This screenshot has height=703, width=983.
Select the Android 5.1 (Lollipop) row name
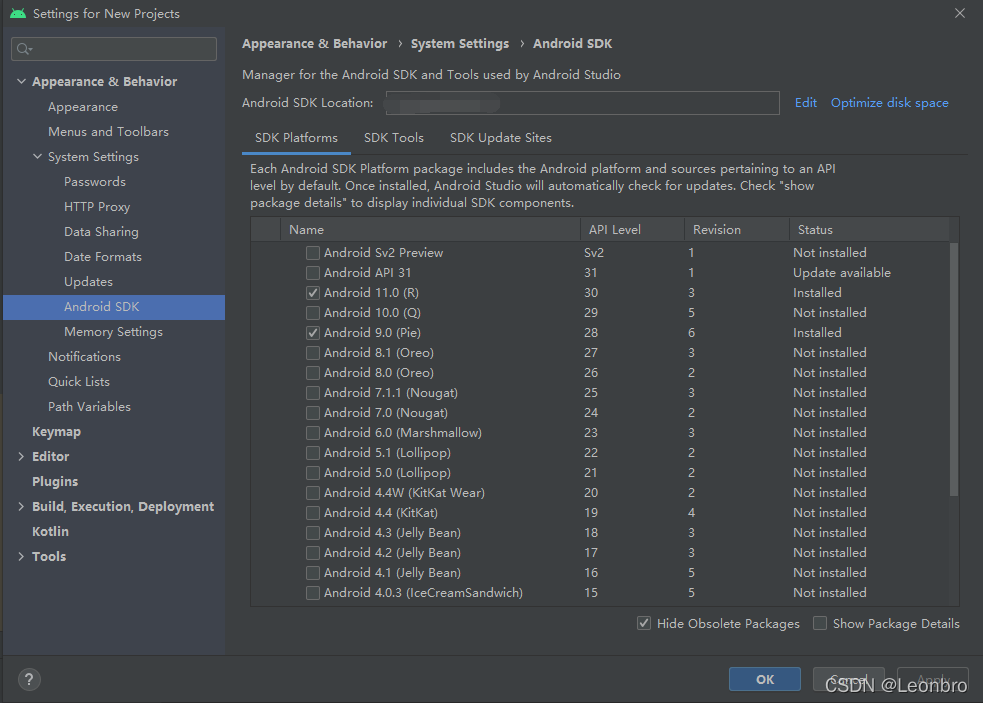[387, 453]
